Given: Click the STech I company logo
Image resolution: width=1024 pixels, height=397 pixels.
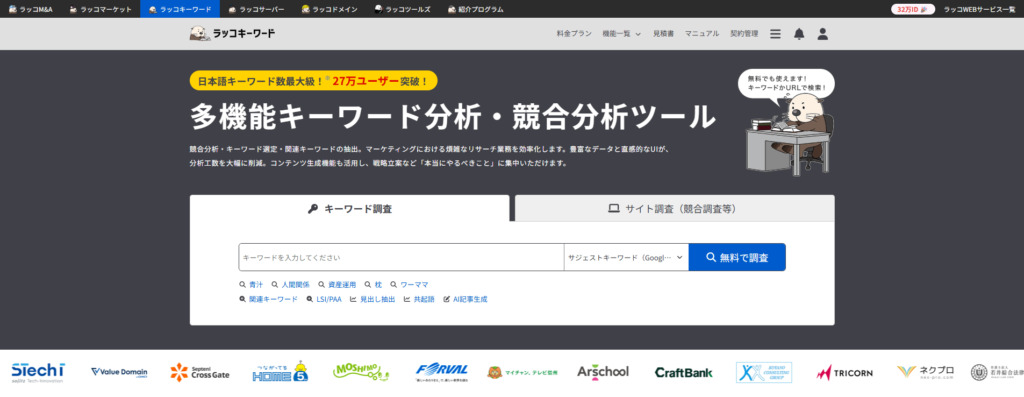Looking at the screenshot, I should pos(38,372).
